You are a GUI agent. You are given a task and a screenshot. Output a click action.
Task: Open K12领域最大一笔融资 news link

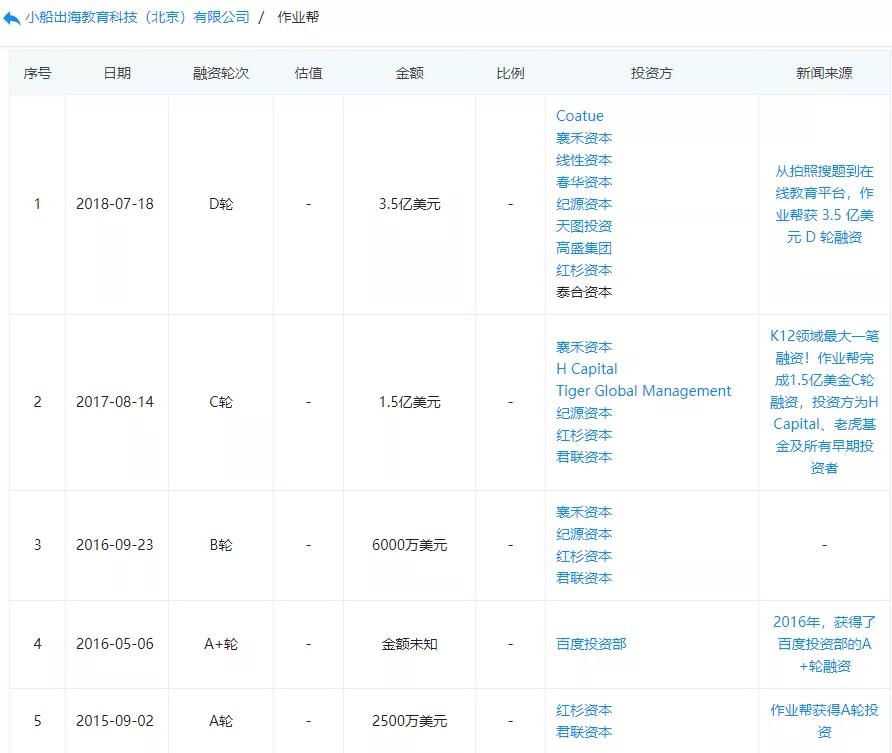coord(824,402)
